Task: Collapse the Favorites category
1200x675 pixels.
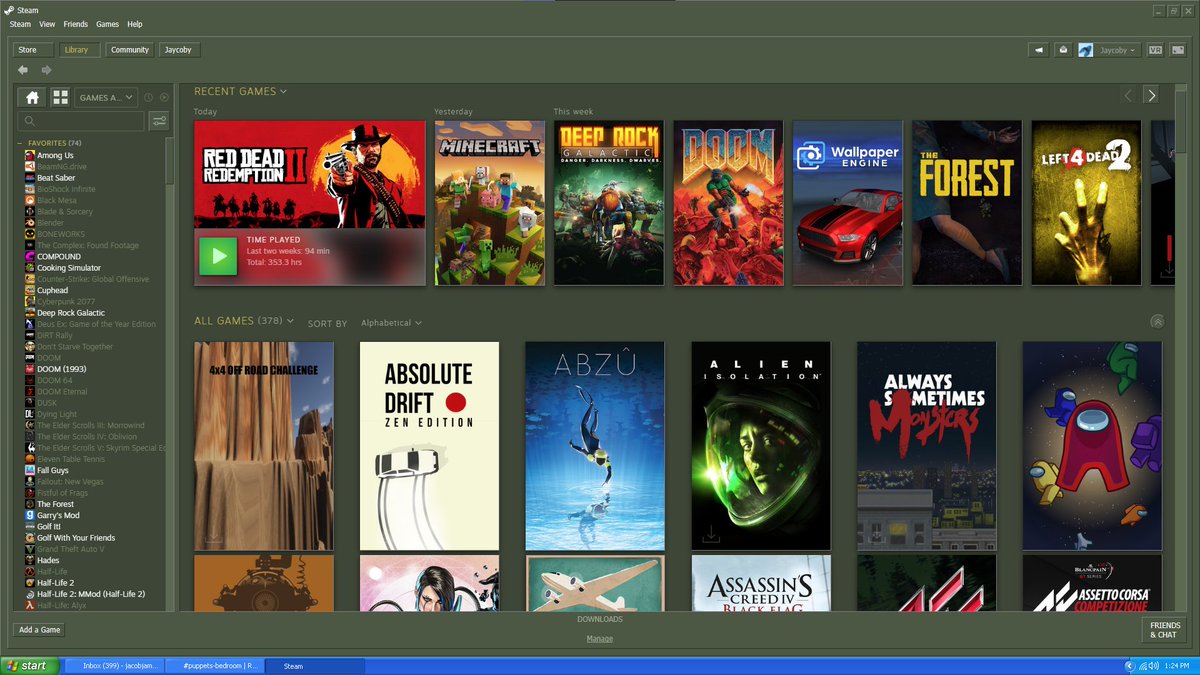Action: point(20,143)
